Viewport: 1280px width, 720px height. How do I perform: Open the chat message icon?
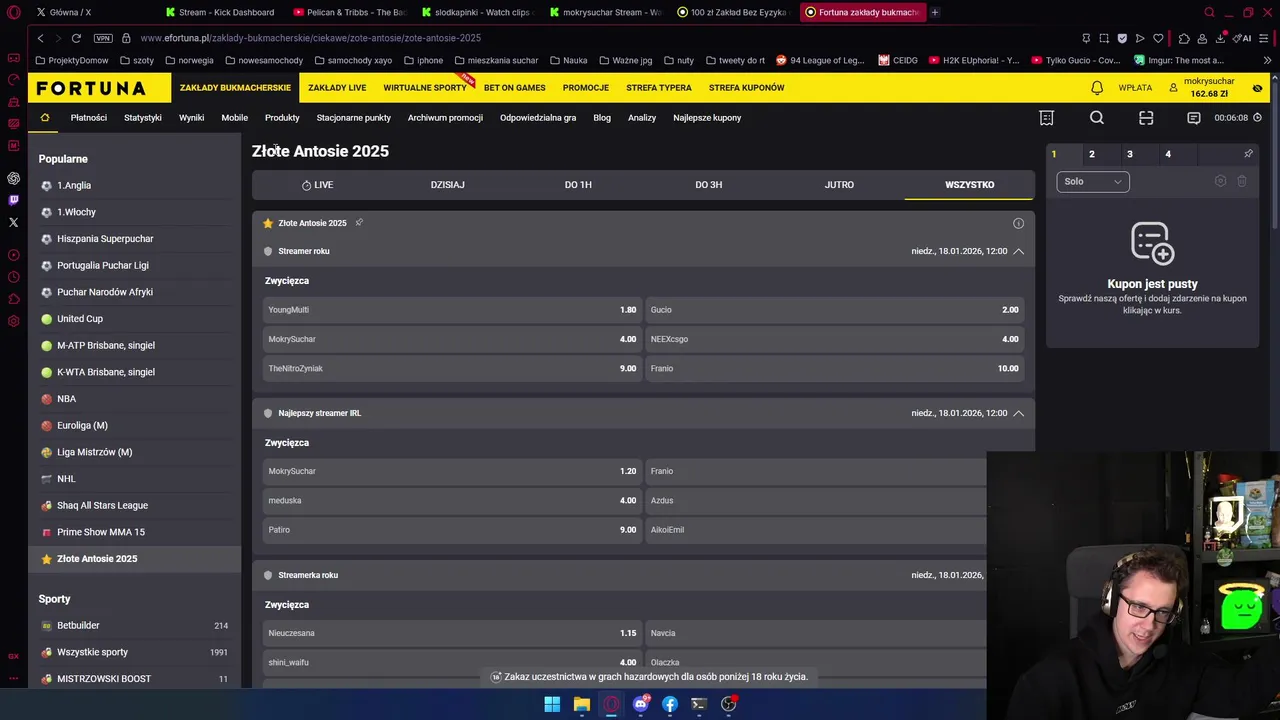[1193, 118]
